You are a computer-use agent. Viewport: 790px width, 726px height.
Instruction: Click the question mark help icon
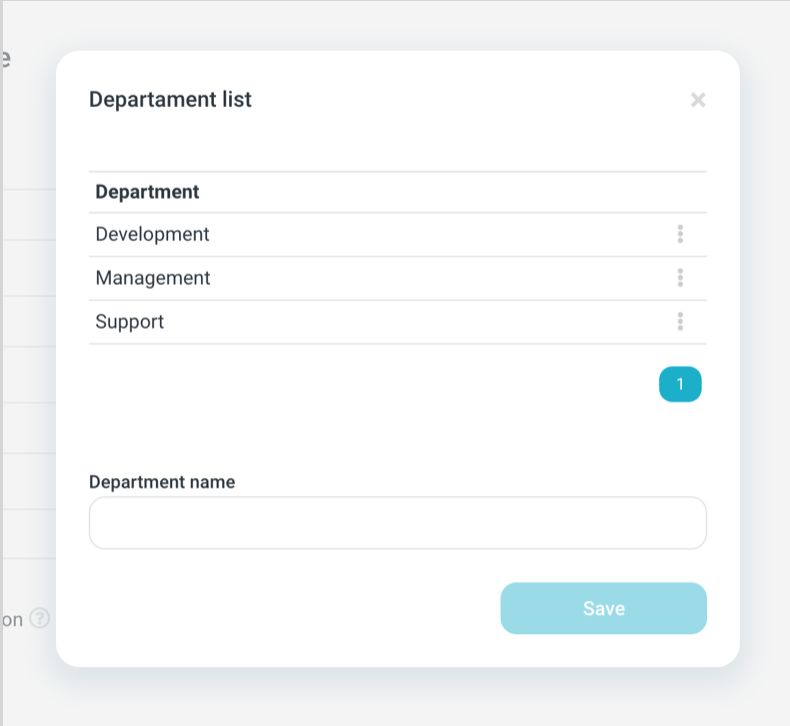pyautogui.click(x=39, y=618)
